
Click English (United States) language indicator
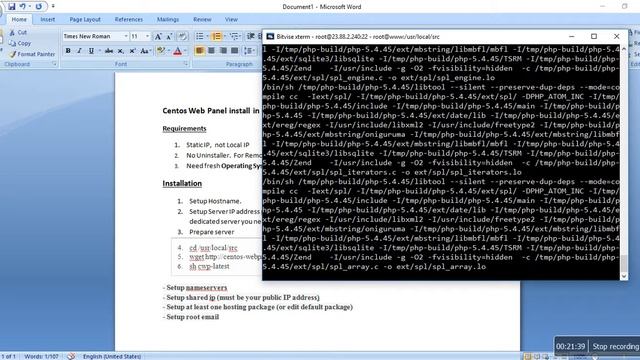tap(112, 356)
